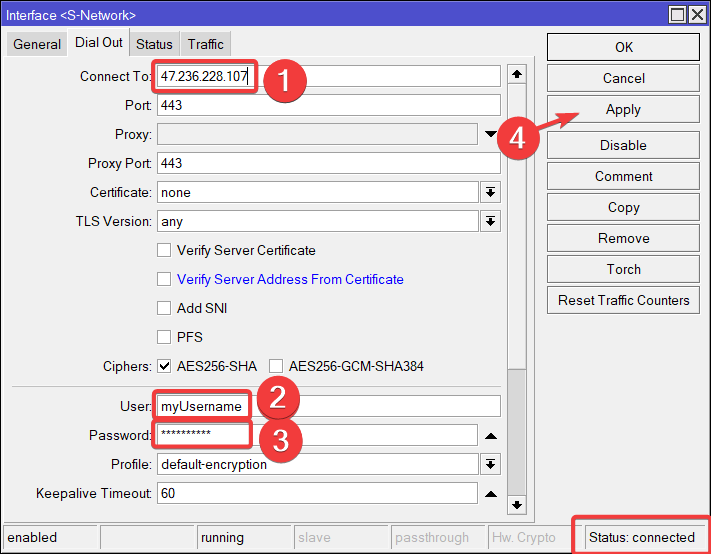The image size is (711, 554).
Task: Click the Copy button
Action: coord(623,207)
